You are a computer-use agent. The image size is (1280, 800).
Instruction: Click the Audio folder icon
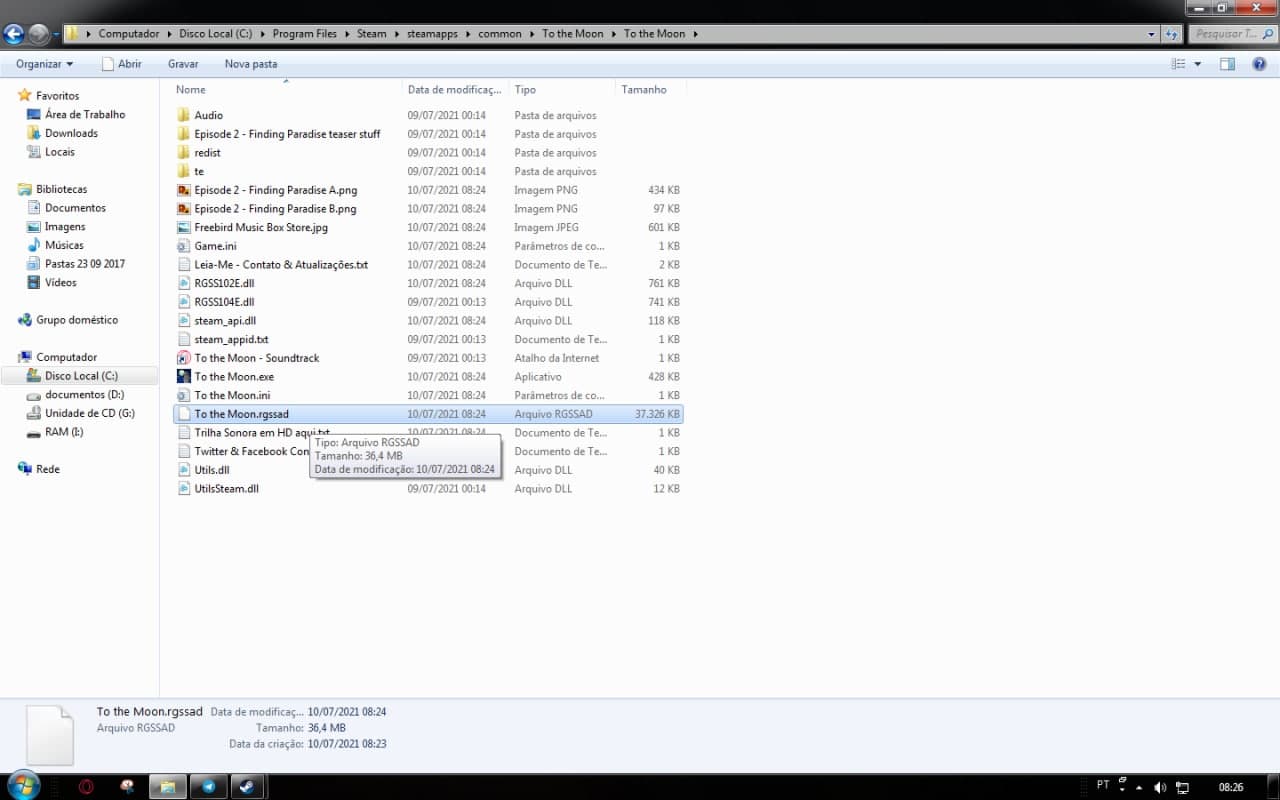[x=183, y=115]
